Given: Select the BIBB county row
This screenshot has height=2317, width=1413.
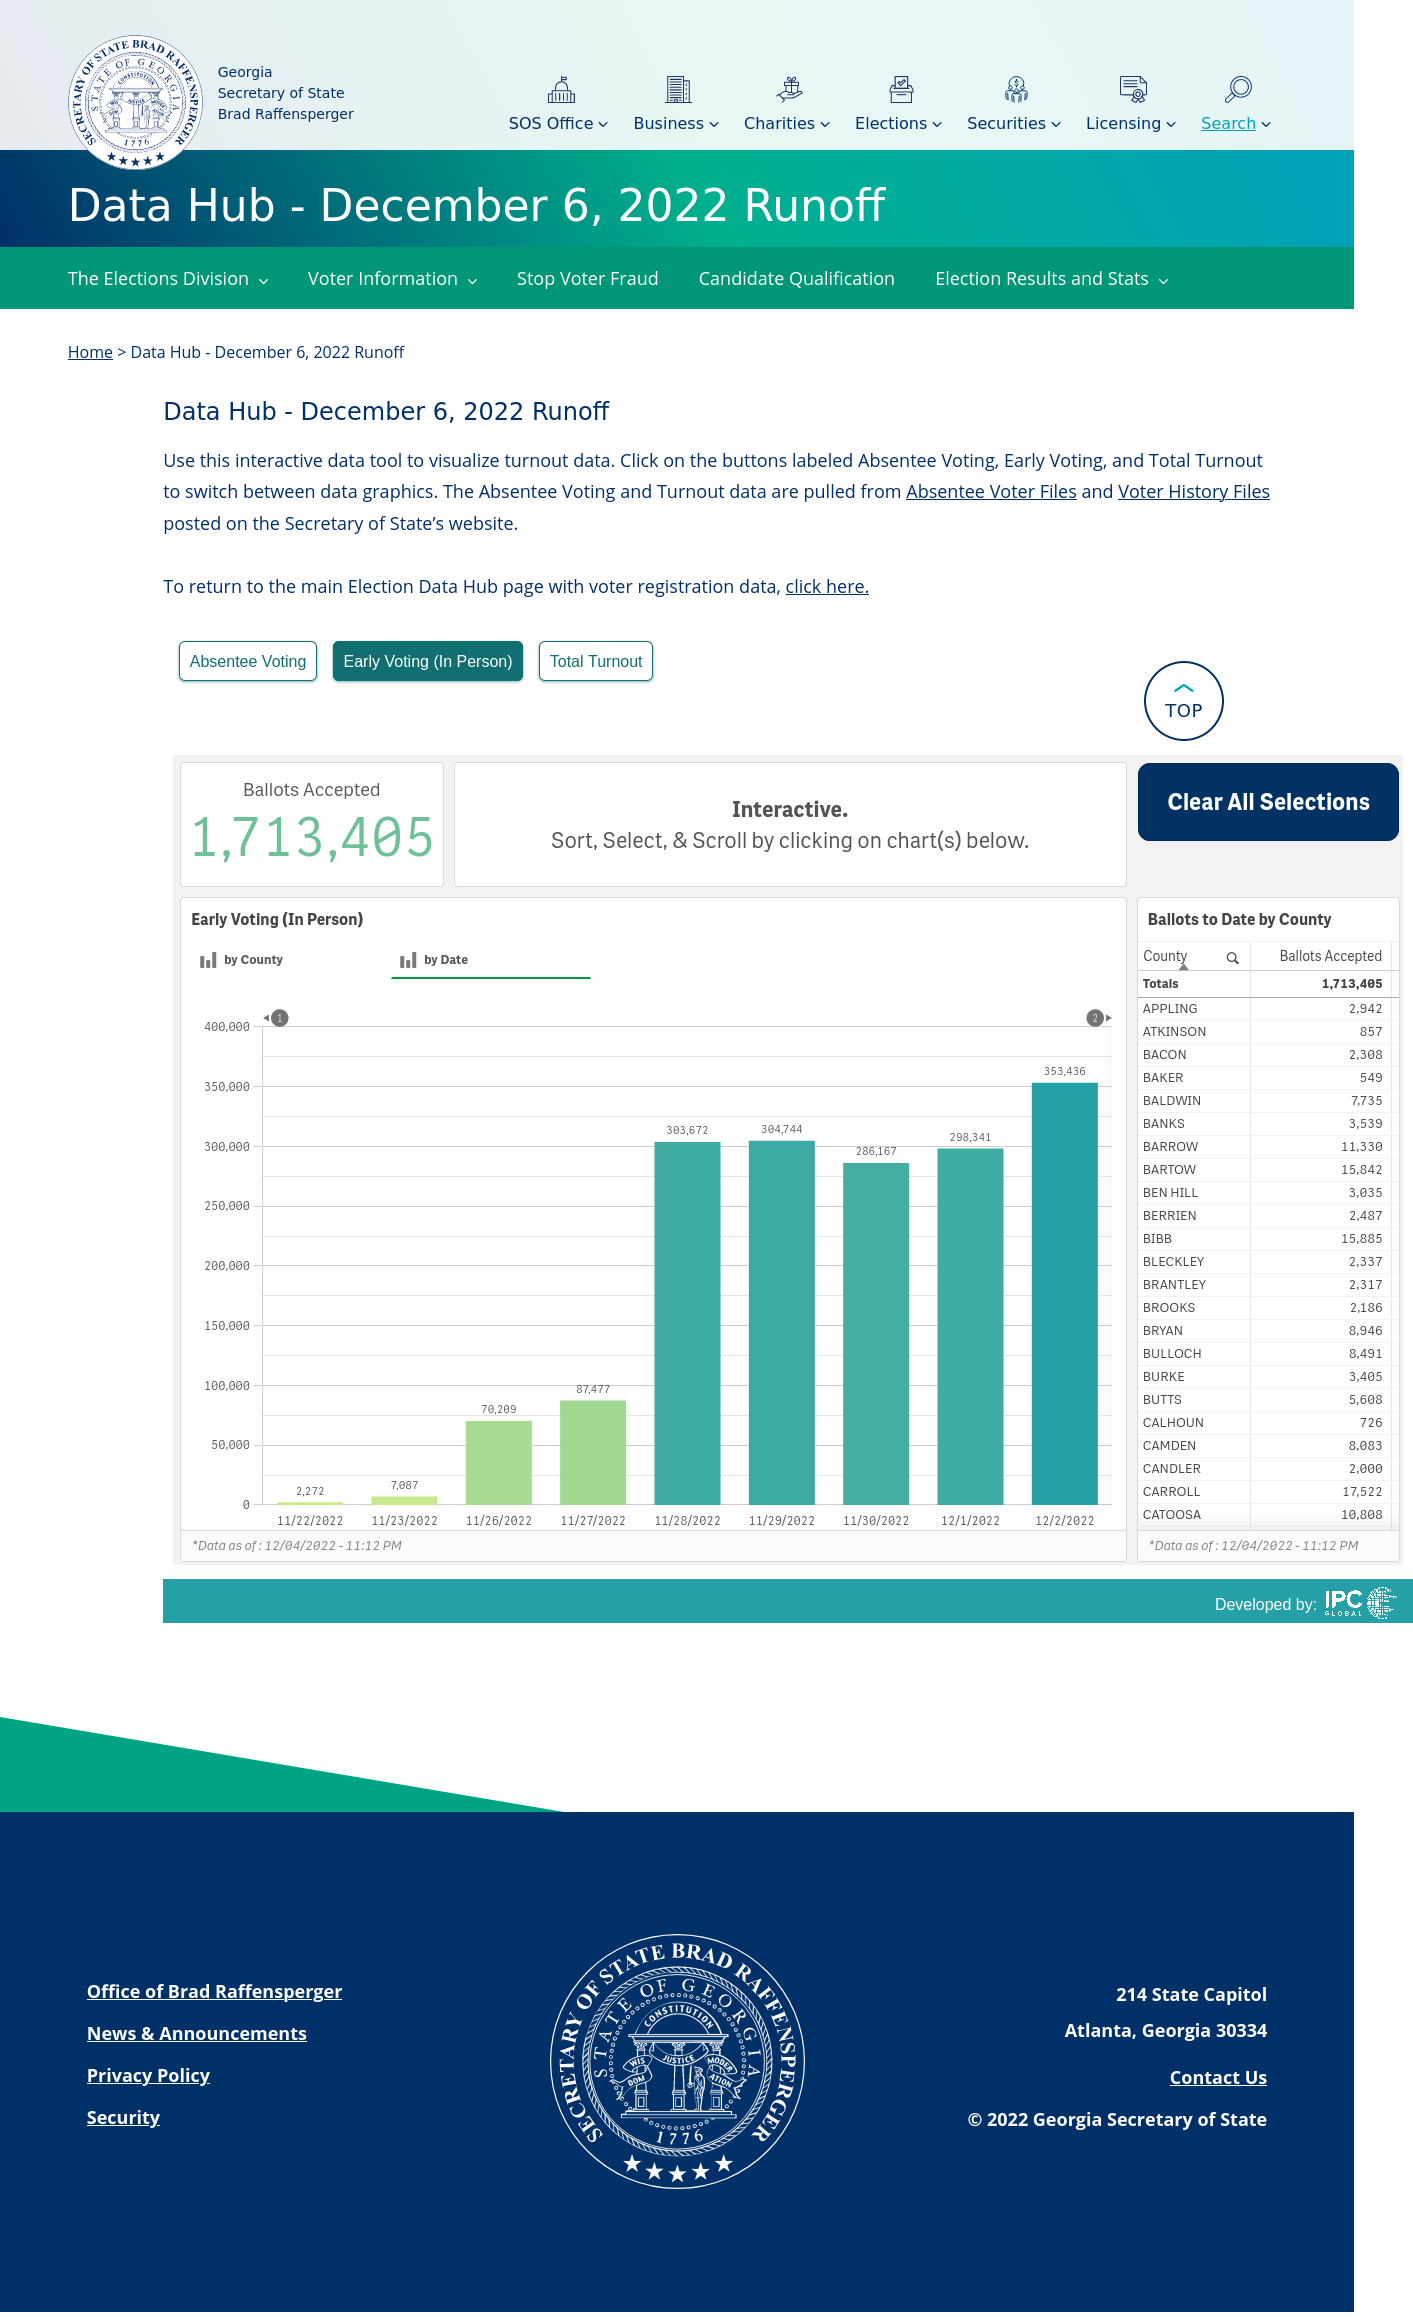Looking at the screenshot, I should (1266, 1239).
